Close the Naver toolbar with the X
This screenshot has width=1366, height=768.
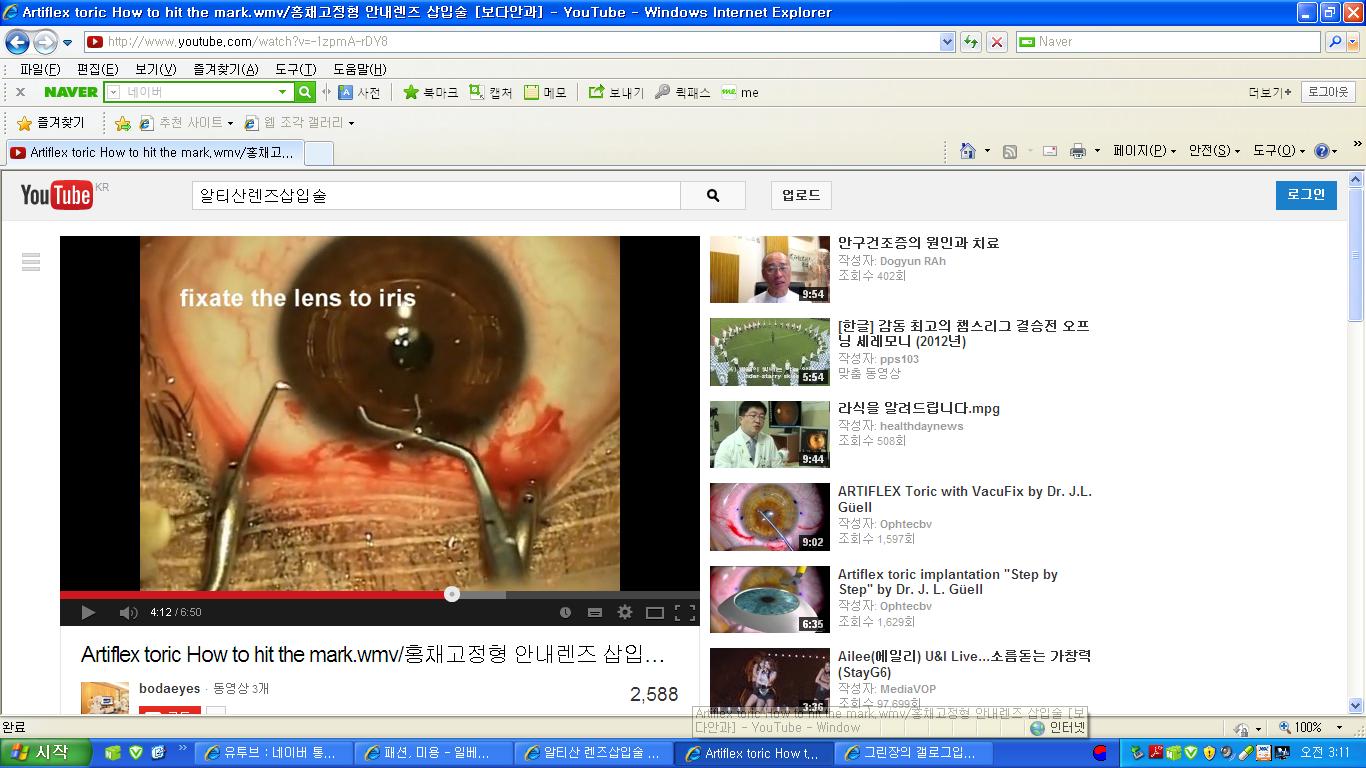(20, 92)
